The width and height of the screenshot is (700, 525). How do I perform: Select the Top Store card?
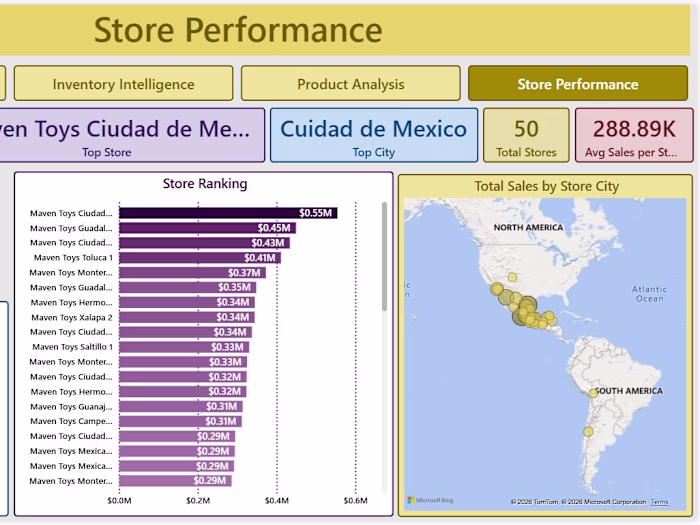[132, 135]
